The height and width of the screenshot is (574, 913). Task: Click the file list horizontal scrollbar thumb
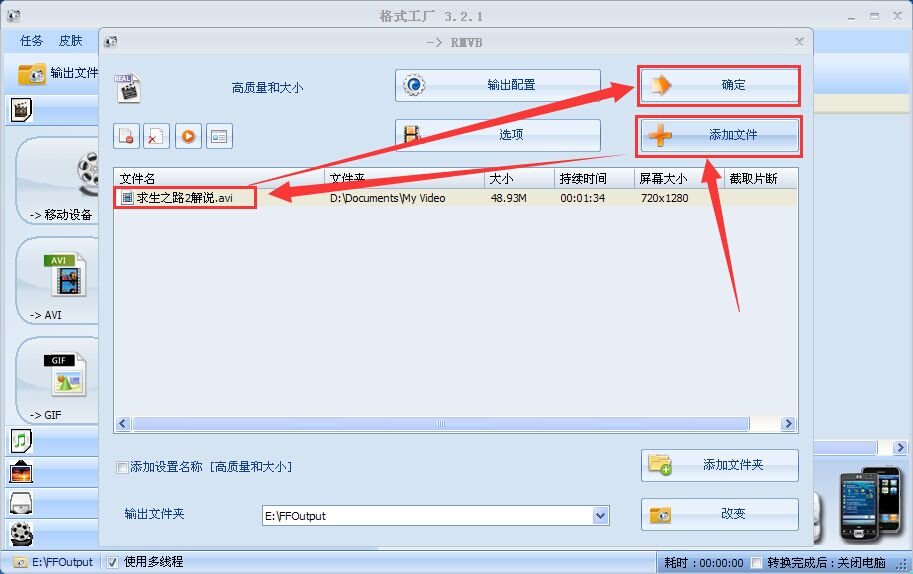click(x=441, y=423)
